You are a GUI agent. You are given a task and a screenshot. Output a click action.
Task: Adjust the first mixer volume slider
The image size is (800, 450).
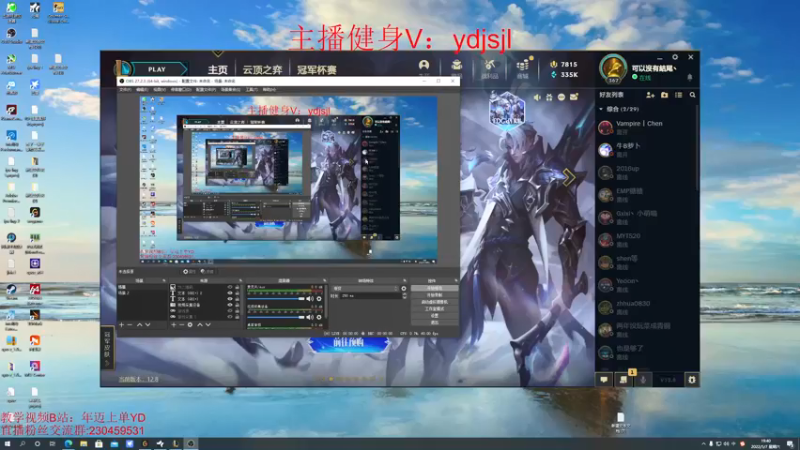point(276,298)
